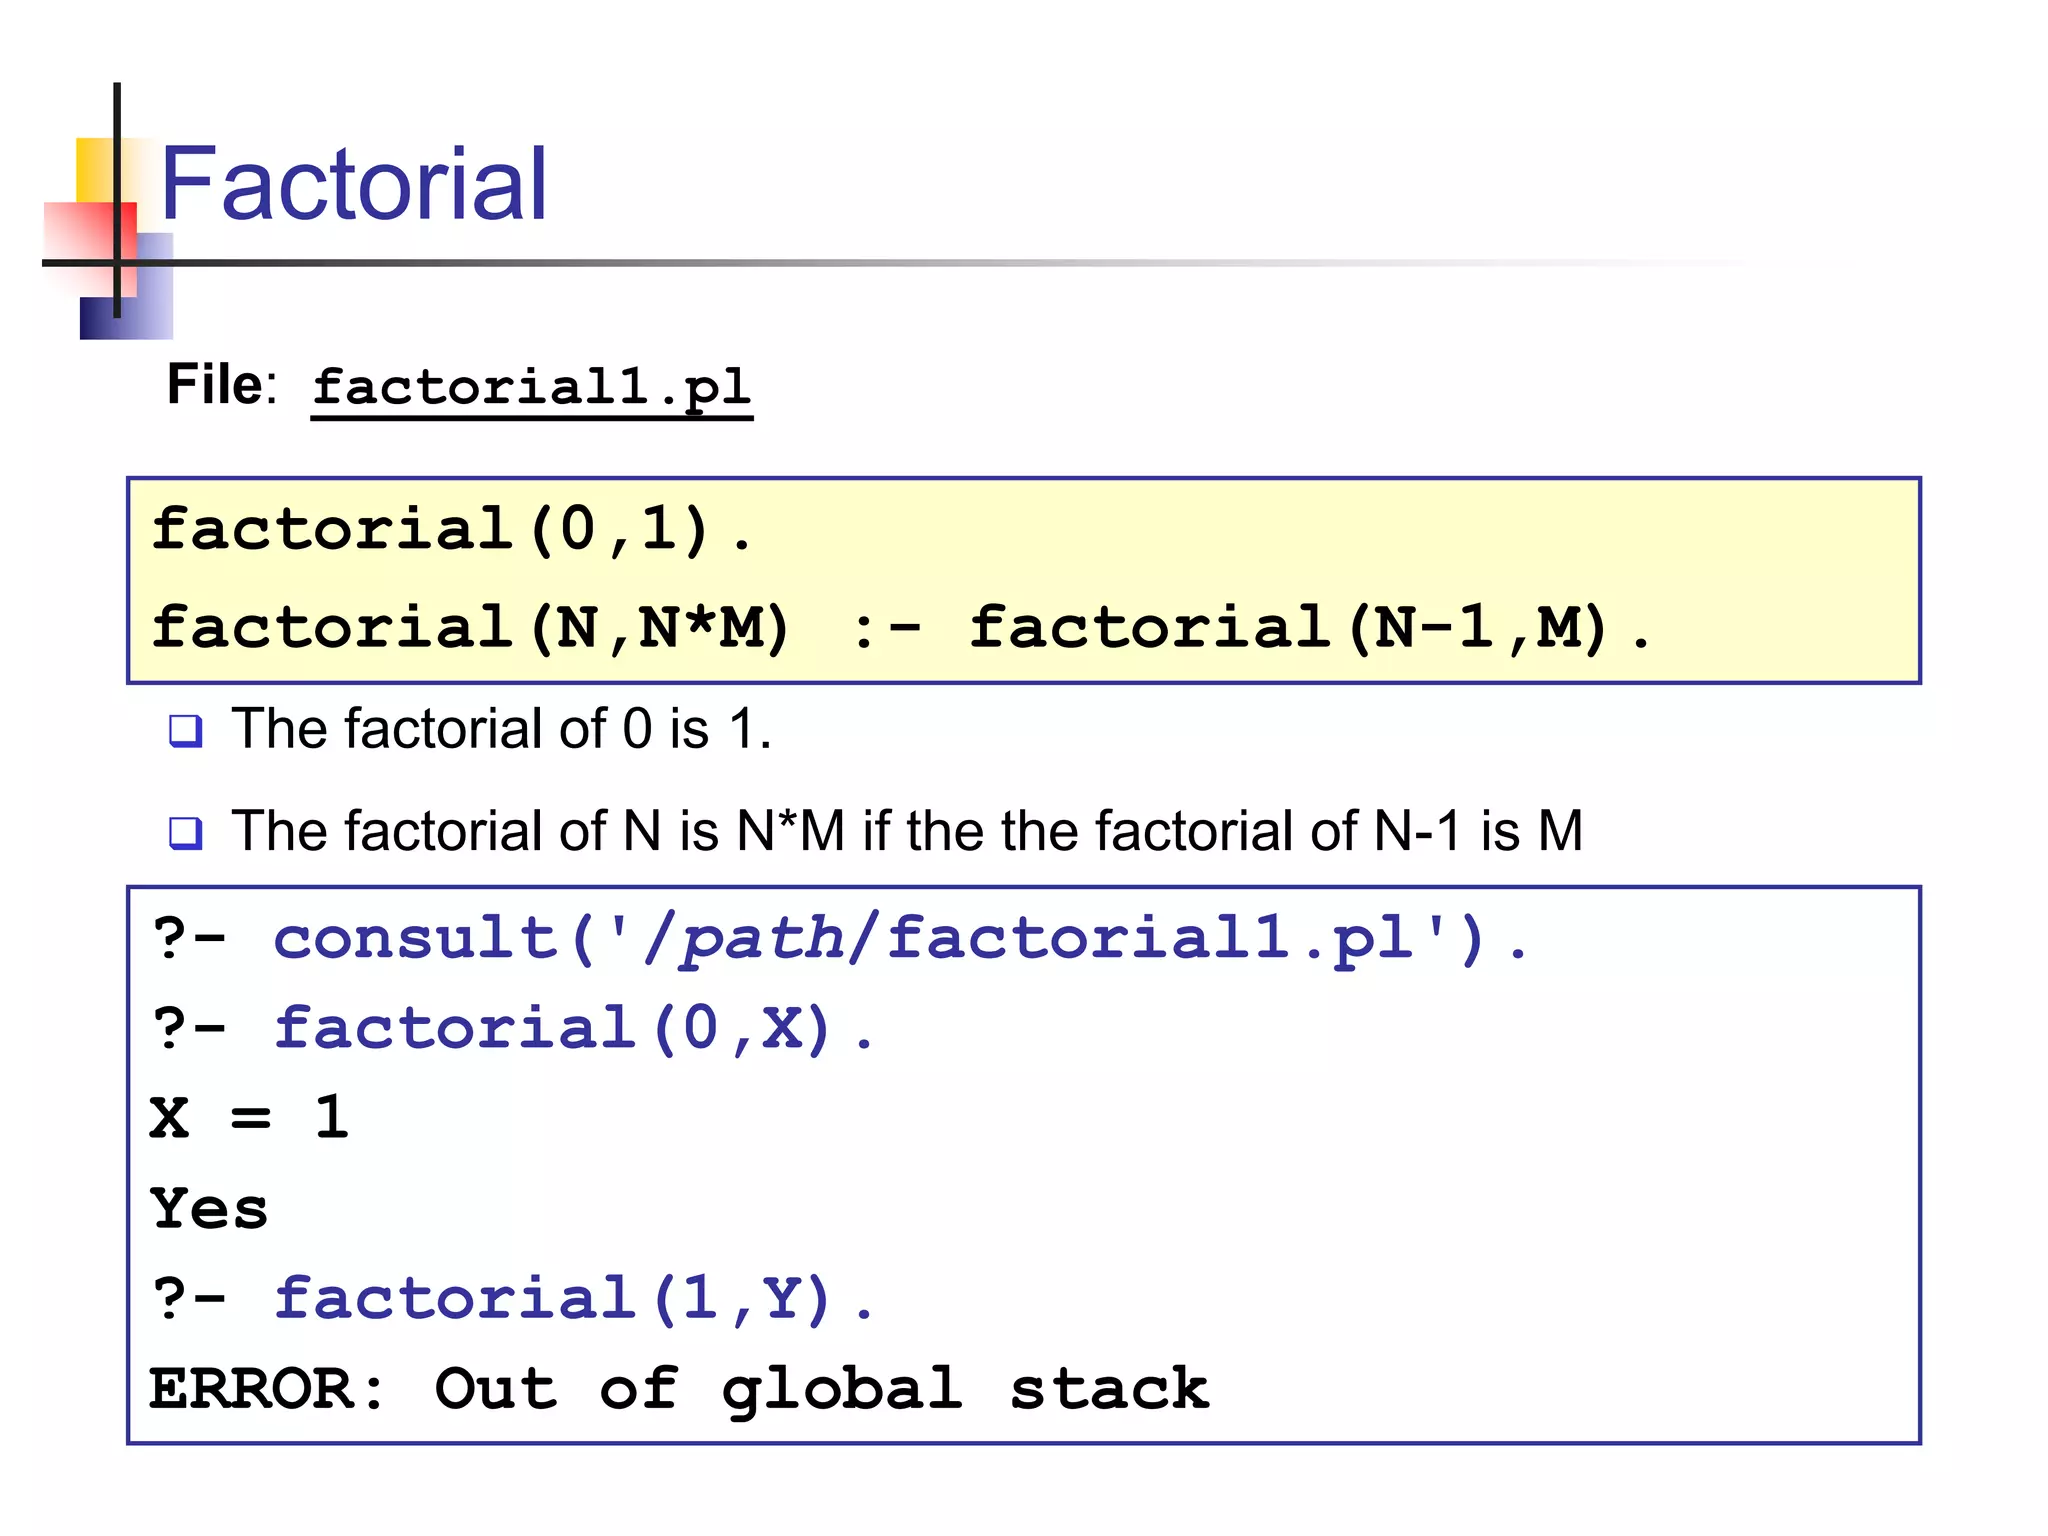Open the underlined factorial1.pl file name
This screenshot has width=2048, height=1536.
coord(532,390)
